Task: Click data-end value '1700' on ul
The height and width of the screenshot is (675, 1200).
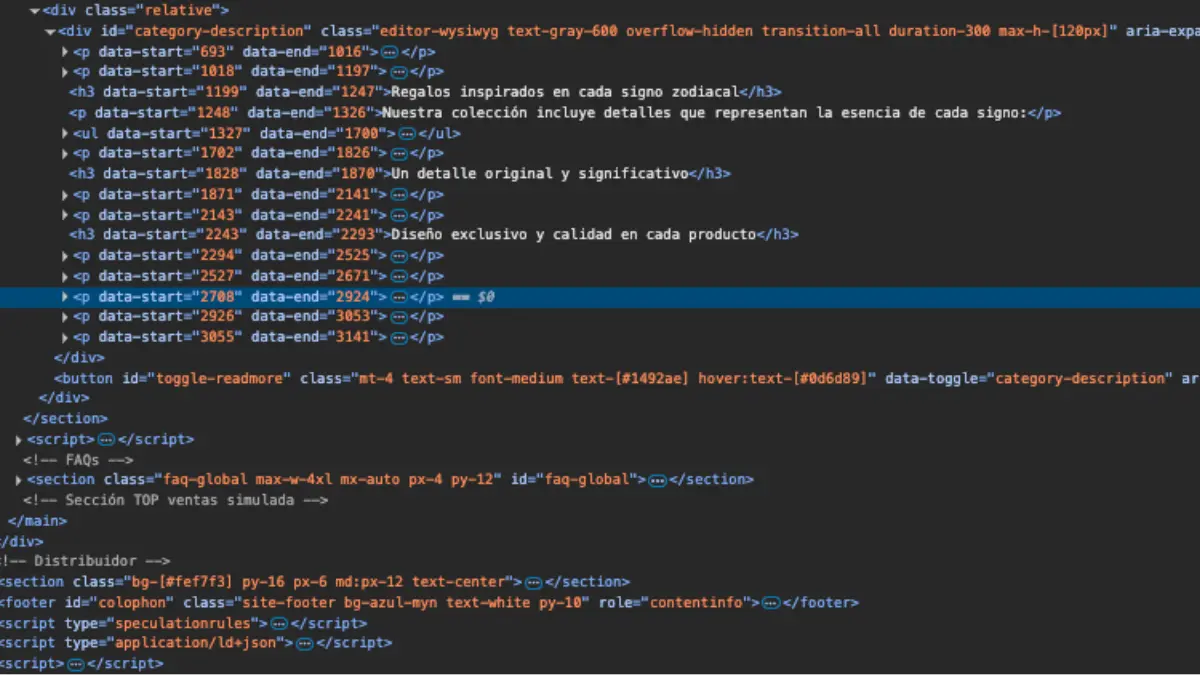Action: pyautogui.click(x=364, y=133)
